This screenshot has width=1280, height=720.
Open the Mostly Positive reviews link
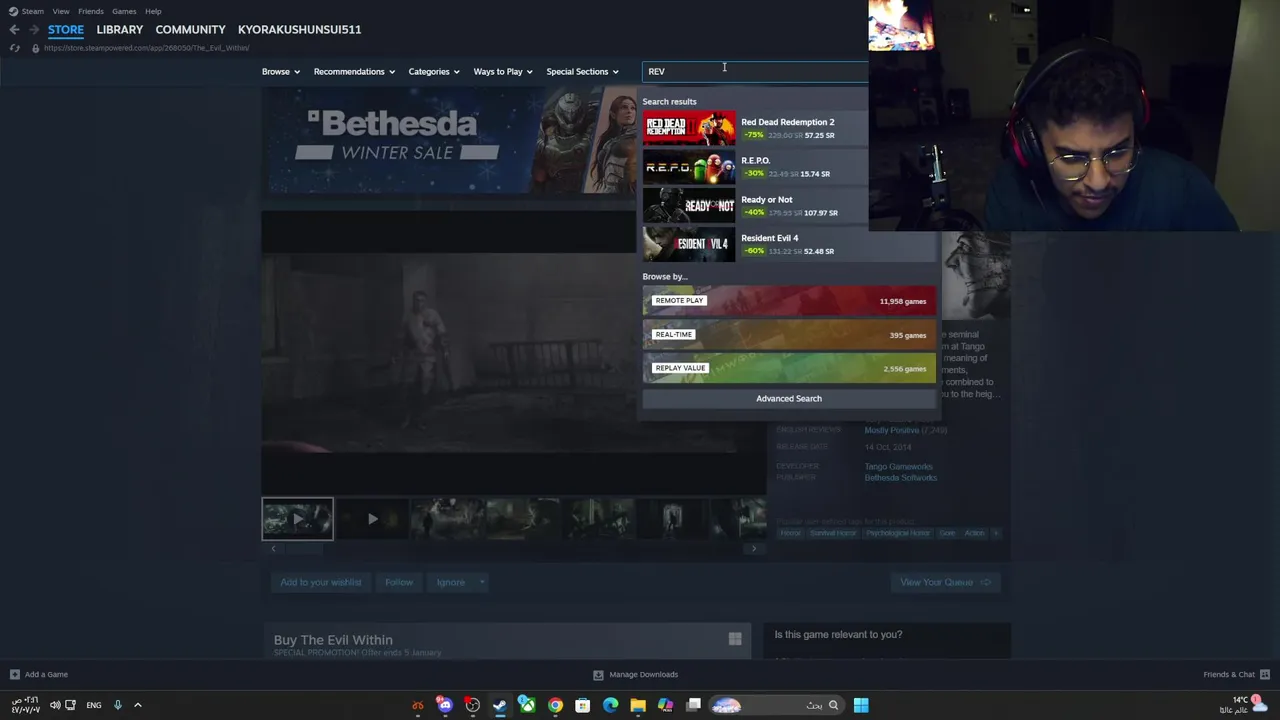coord(891,430)
